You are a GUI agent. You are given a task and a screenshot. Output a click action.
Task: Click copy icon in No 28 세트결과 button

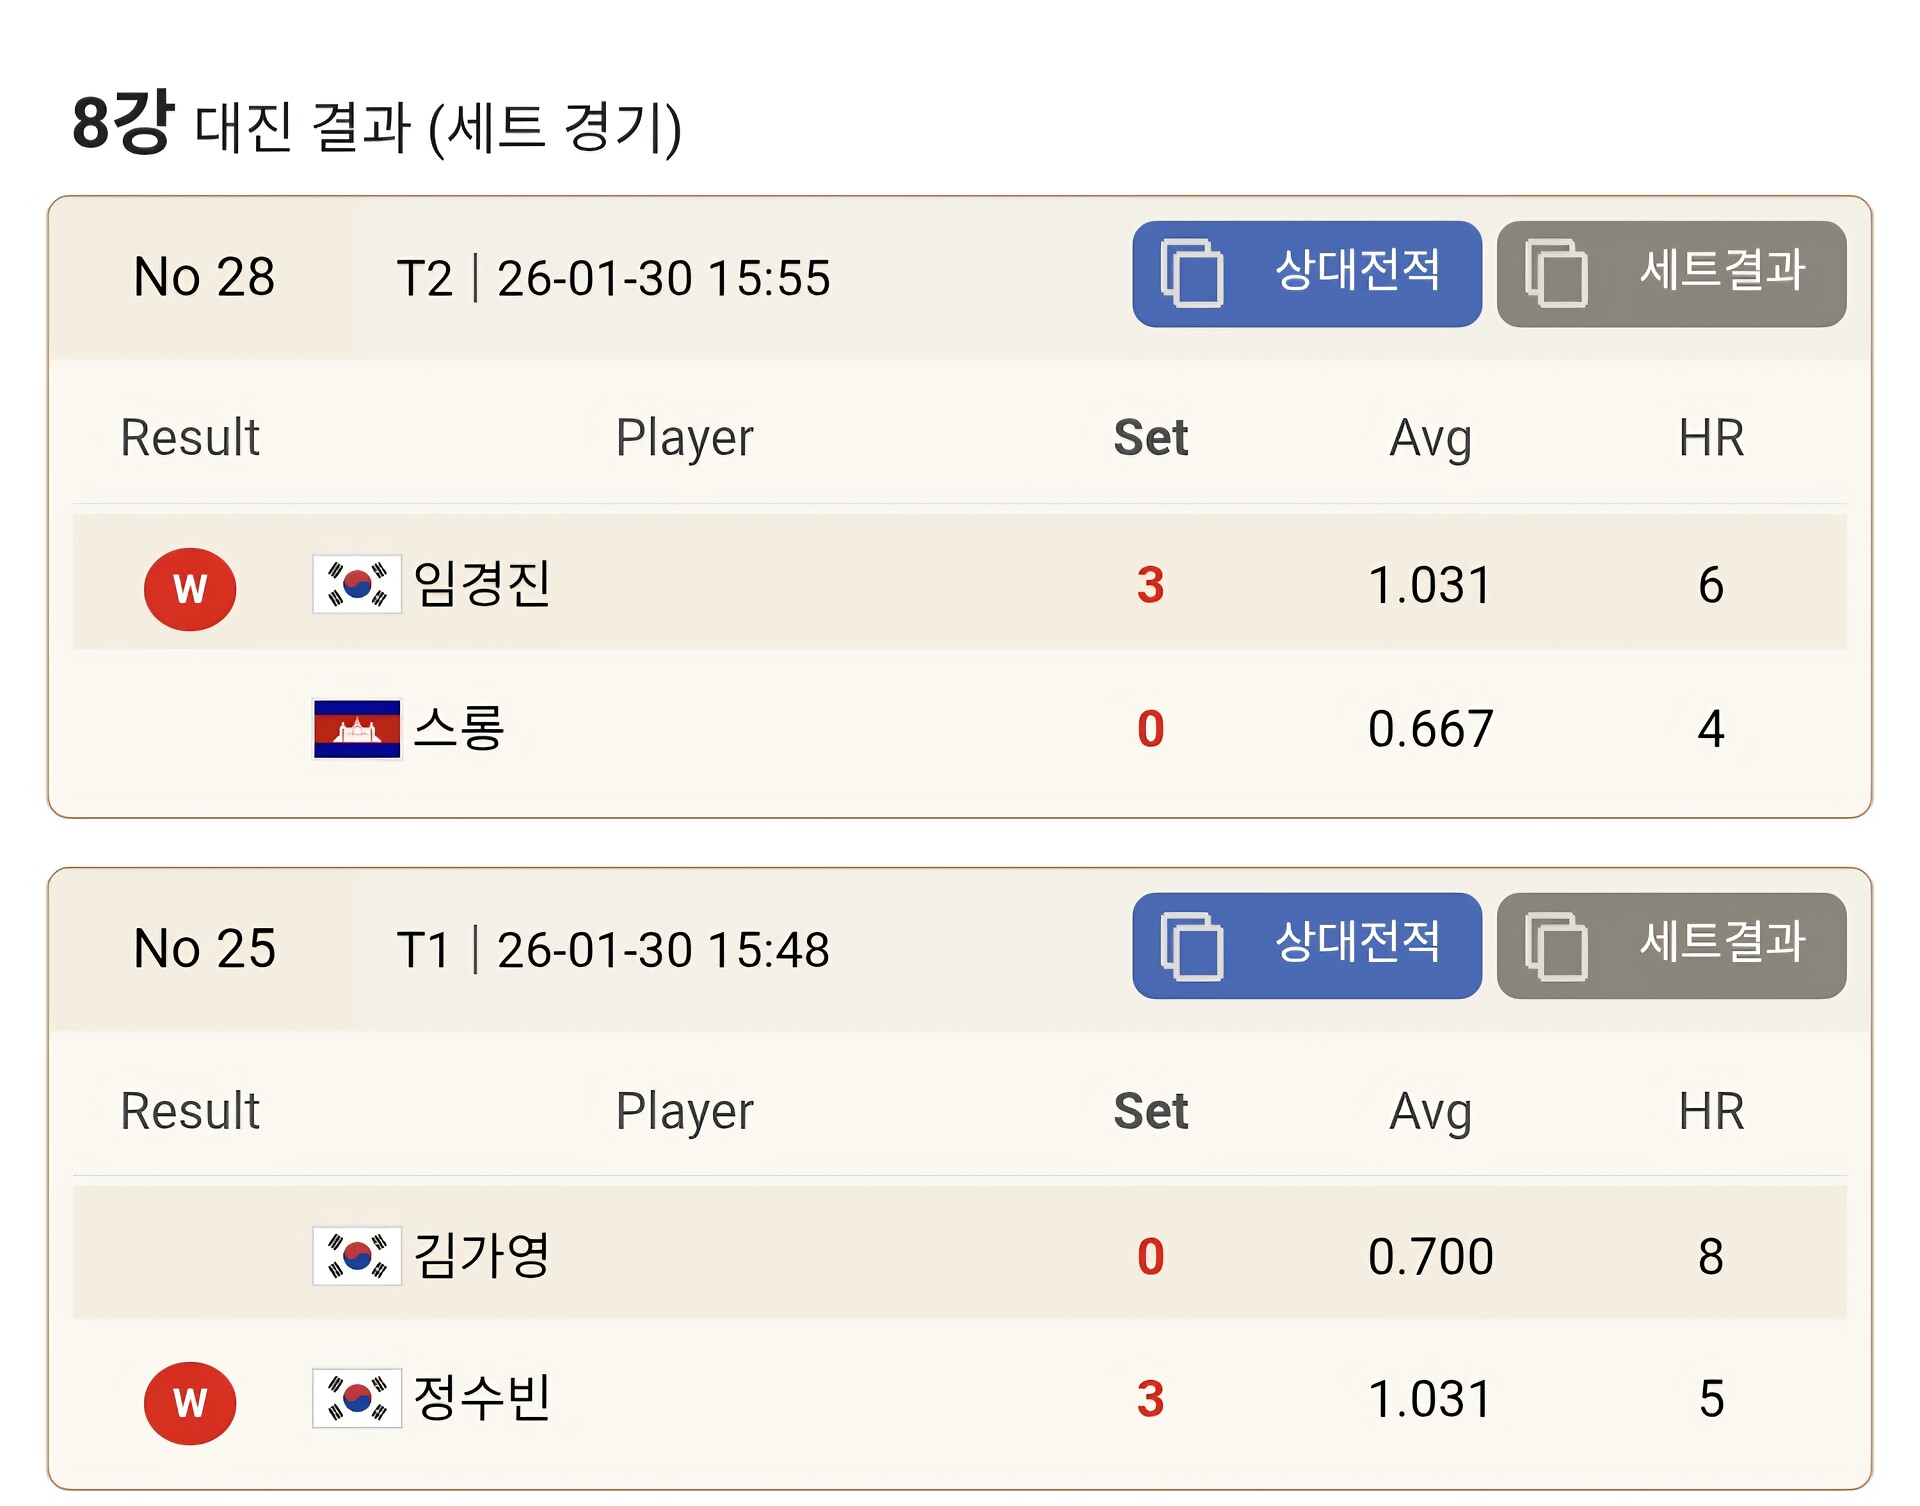(1556, 273)
